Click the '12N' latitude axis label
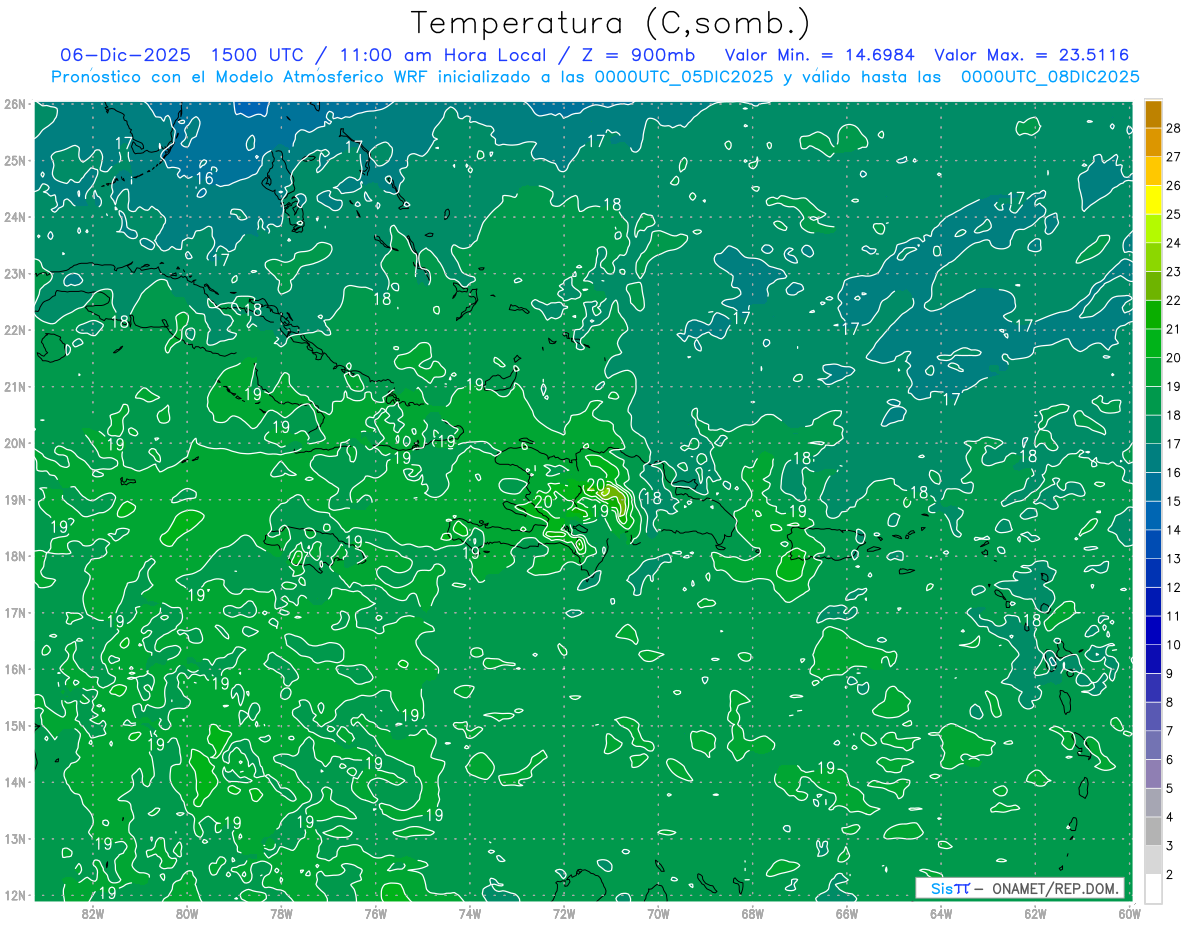 tap(15, 895)
